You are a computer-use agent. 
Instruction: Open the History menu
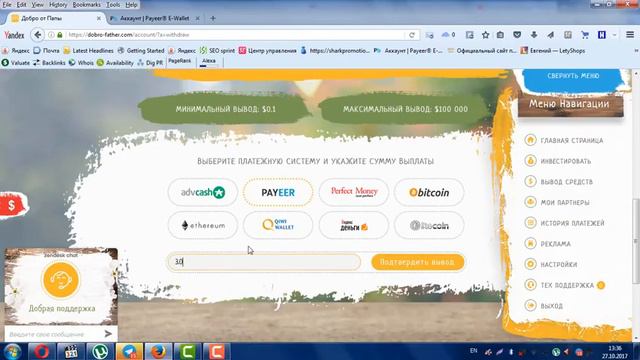[58, 4]
